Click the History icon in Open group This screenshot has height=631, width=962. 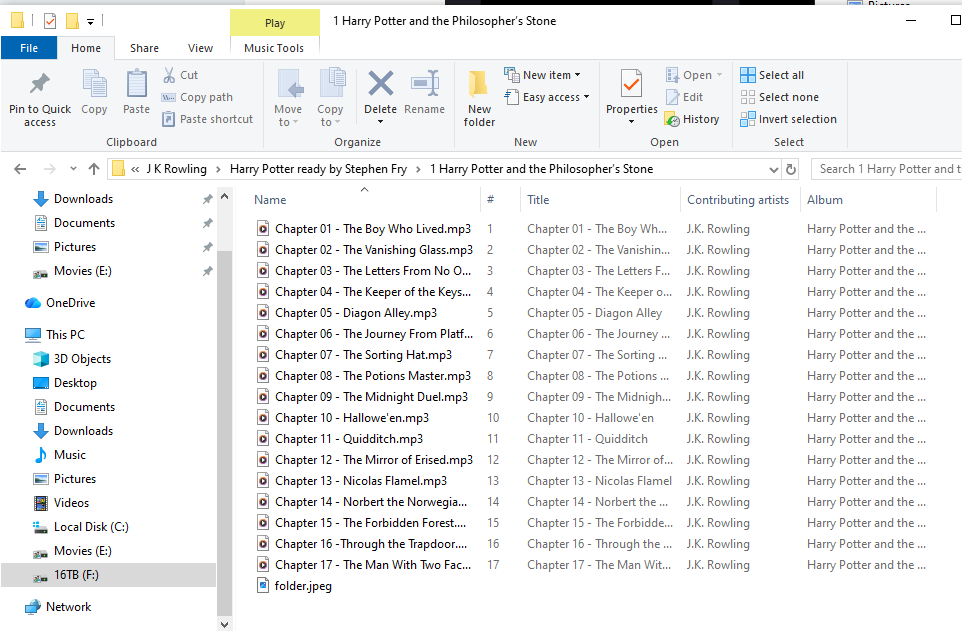pyautogui.click(x=691, y=119)
